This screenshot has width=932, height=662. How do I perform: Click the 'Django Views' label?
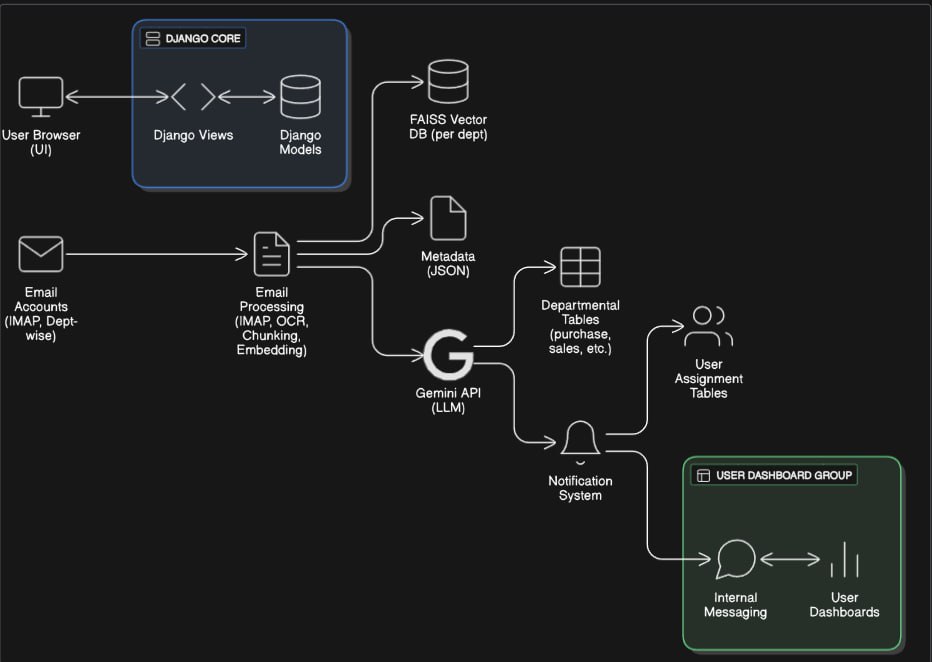click(x=193, y=135)
